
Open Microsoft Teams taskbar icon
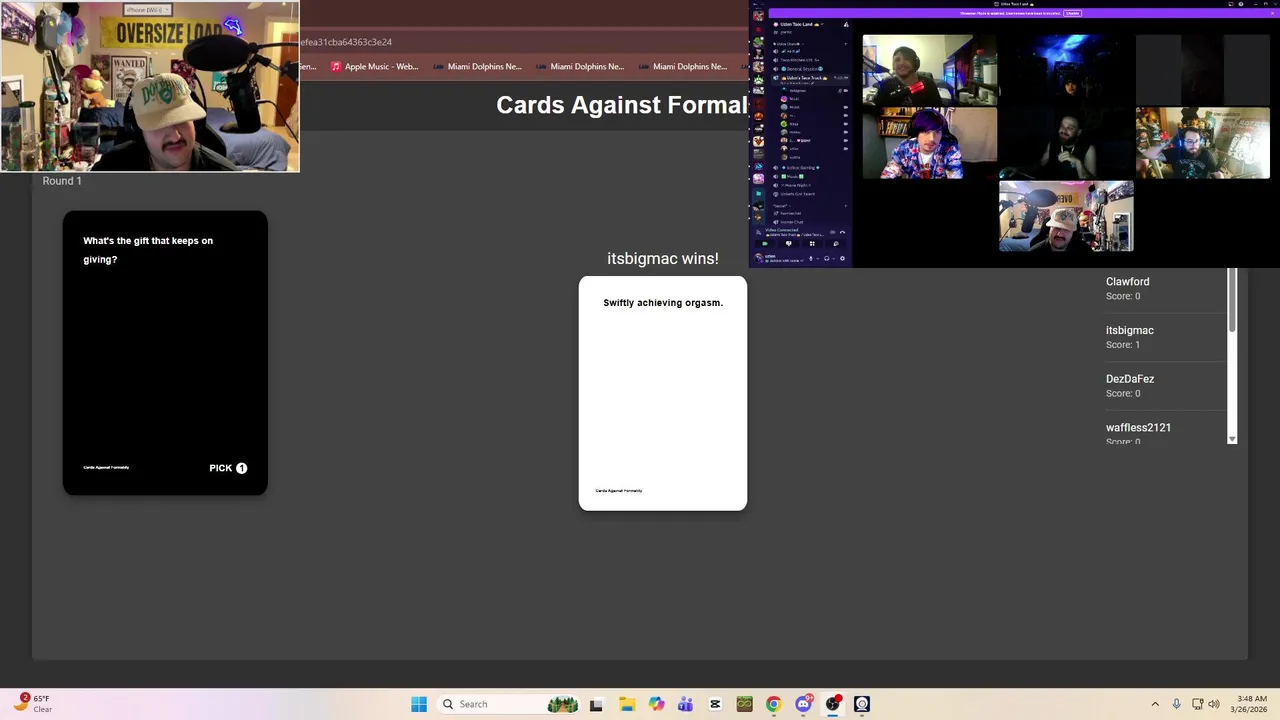coord(685,704)
